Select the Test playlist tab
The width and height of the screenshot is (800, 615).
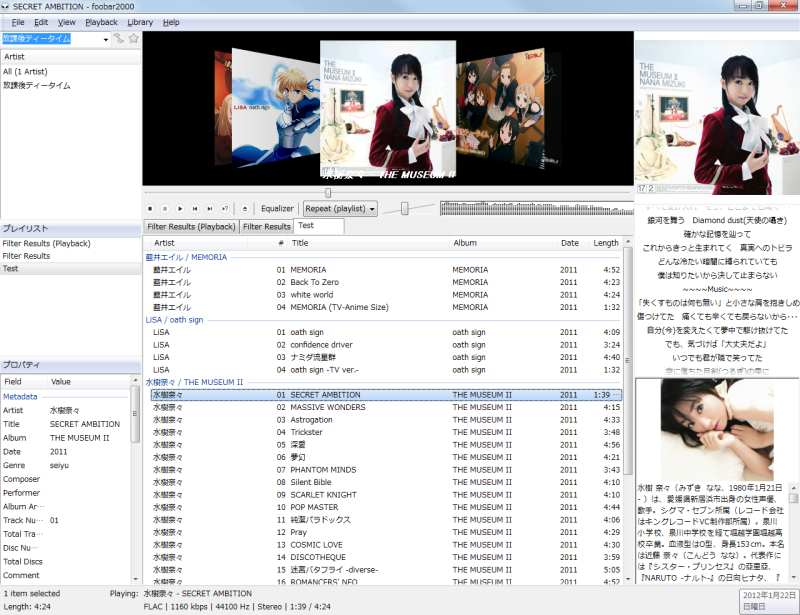click(319, 226)
